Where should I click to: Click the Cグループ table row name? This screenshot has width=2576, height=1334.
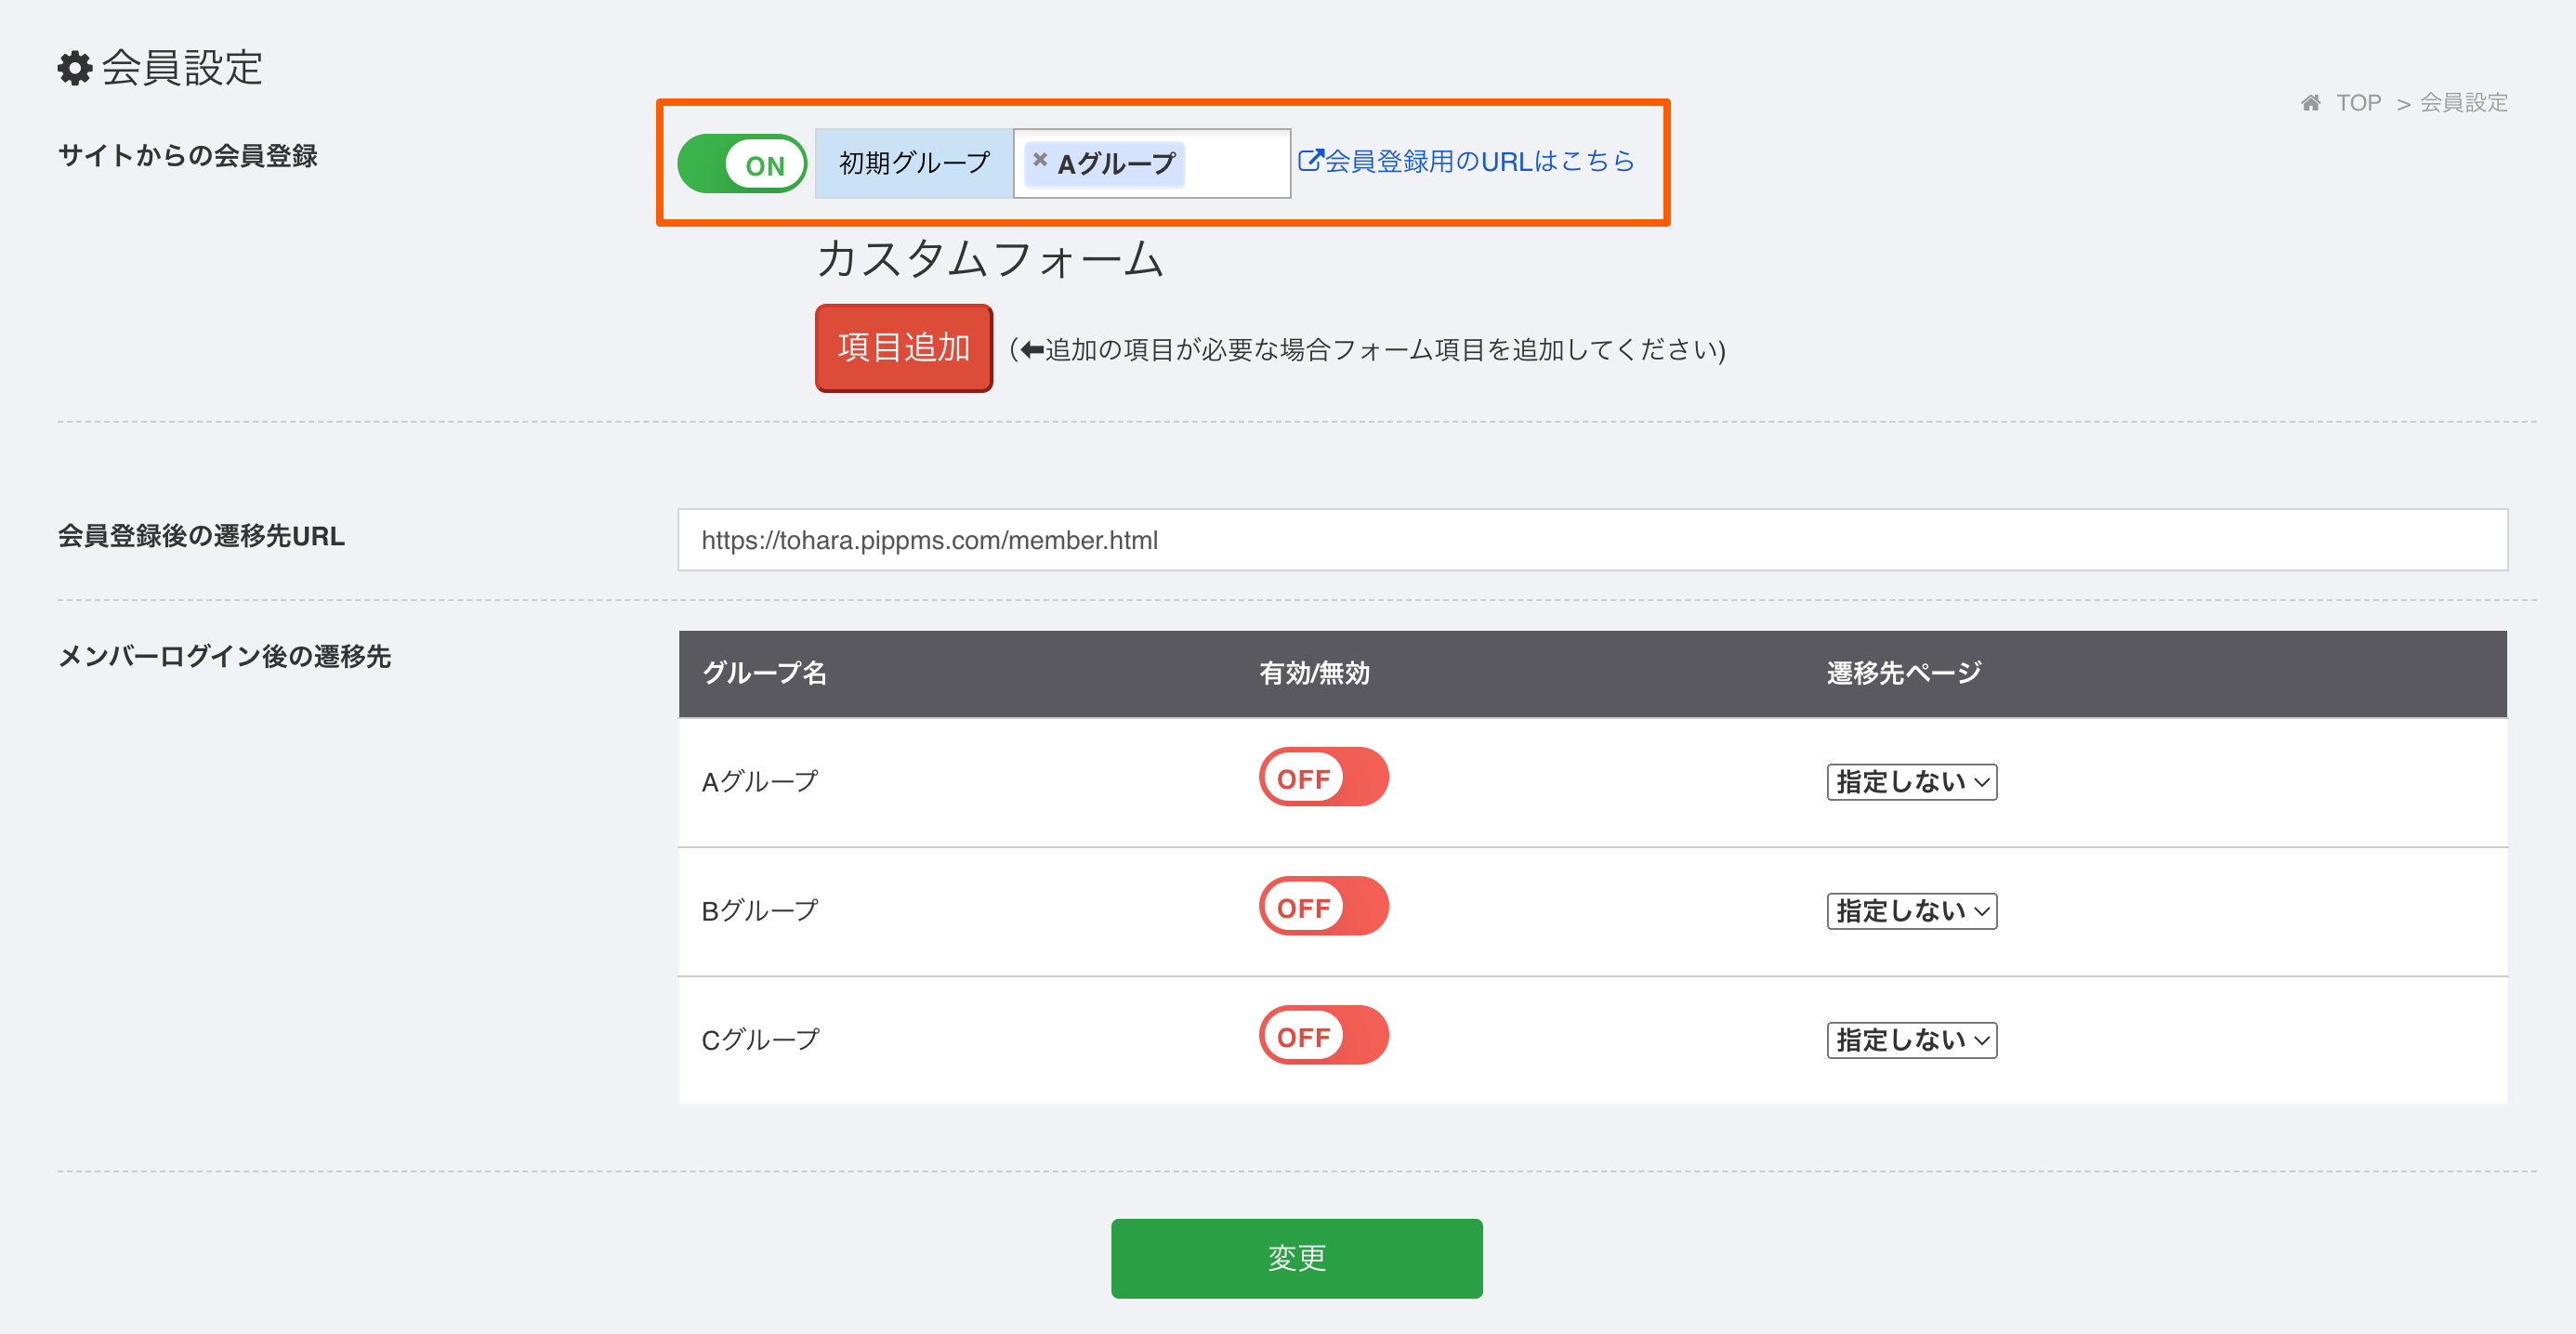760,1039
